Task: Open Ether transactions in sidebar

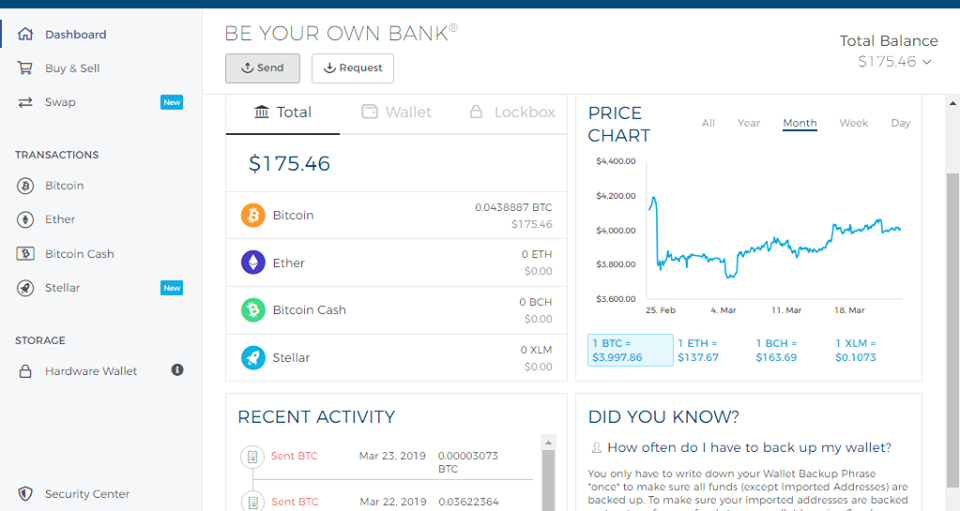Action: tap(60, 219)
